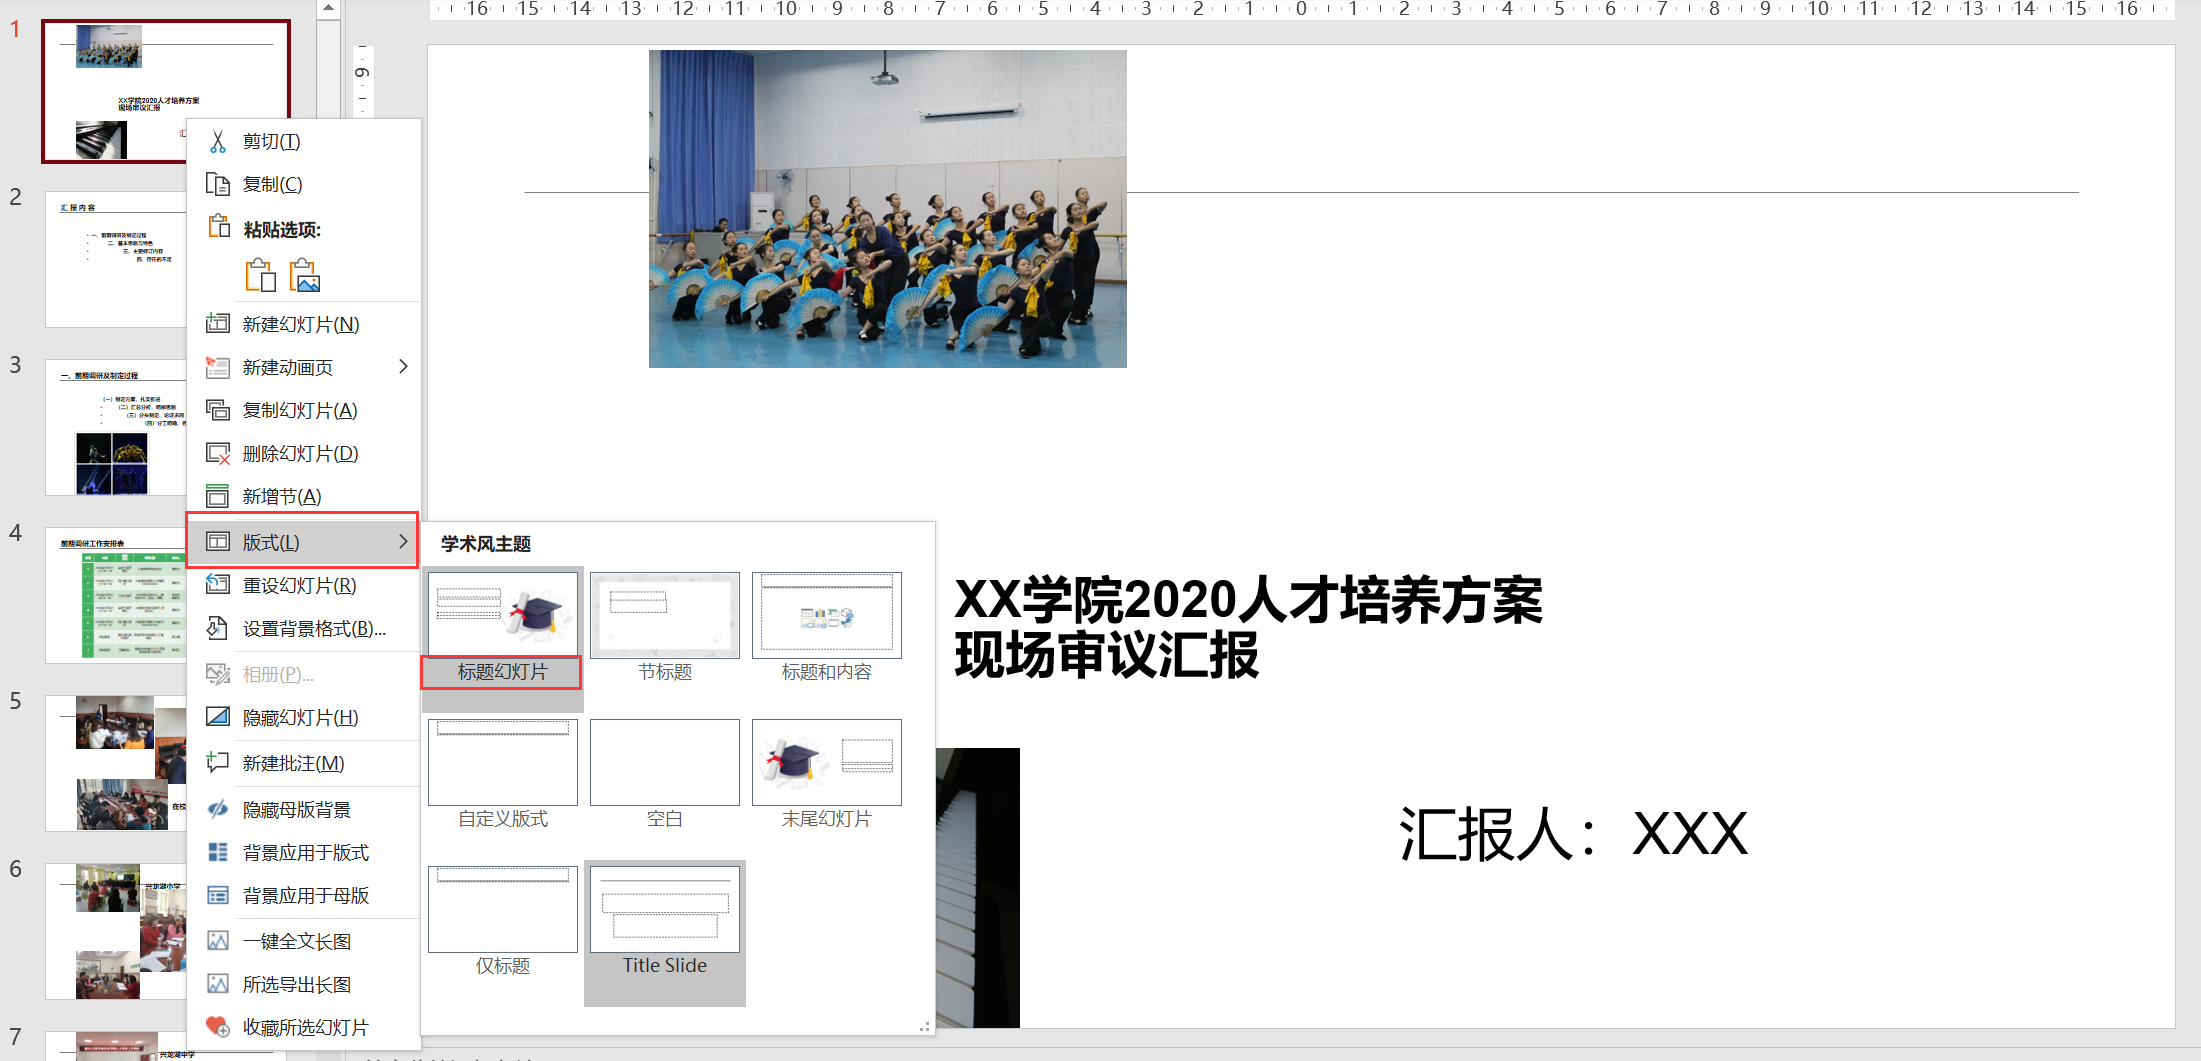Paste as picture icon

pyautogui.click(x=305, y=275)
